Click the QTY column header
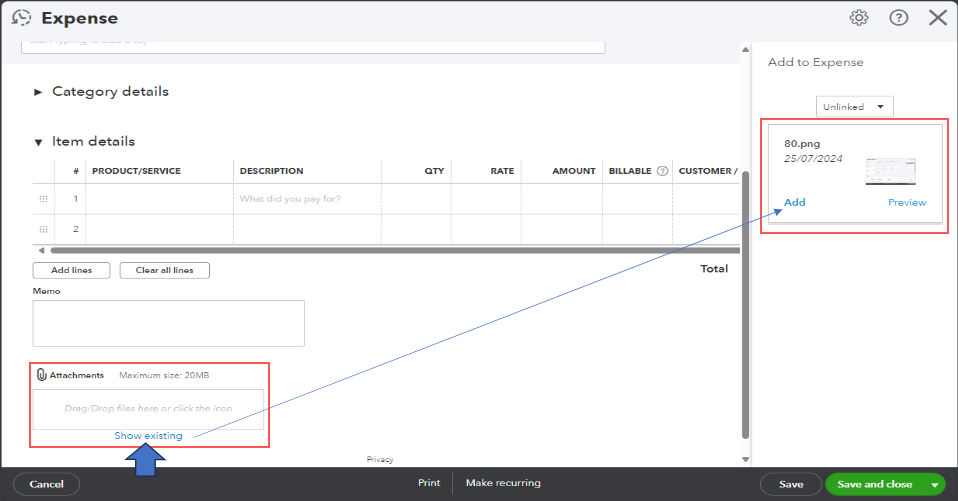This screenshot has height=501, width=958. click(434, 171)
